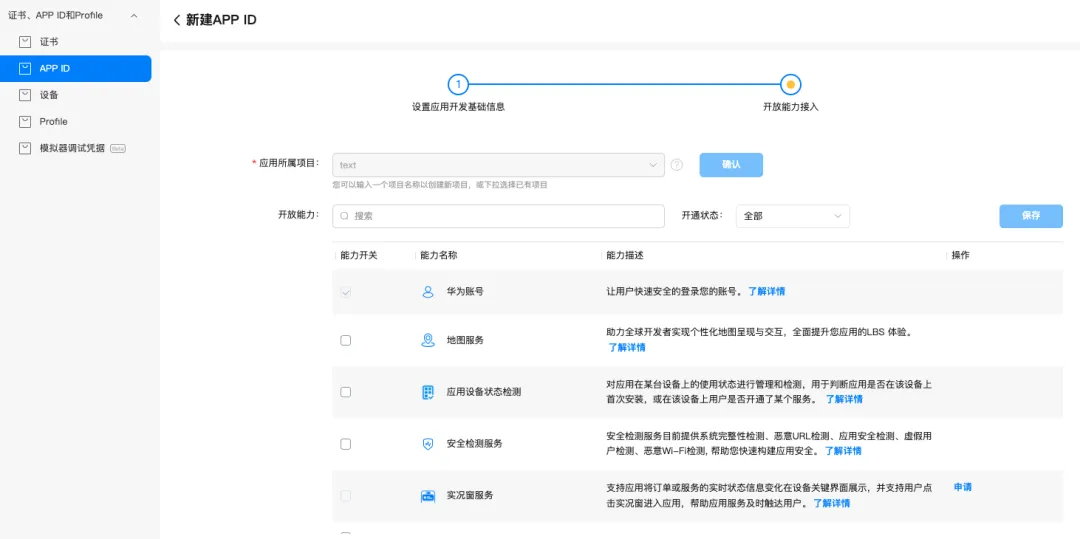Click the 开放能力接入 step circle
1080x539 pixels.
pos(791,85)
